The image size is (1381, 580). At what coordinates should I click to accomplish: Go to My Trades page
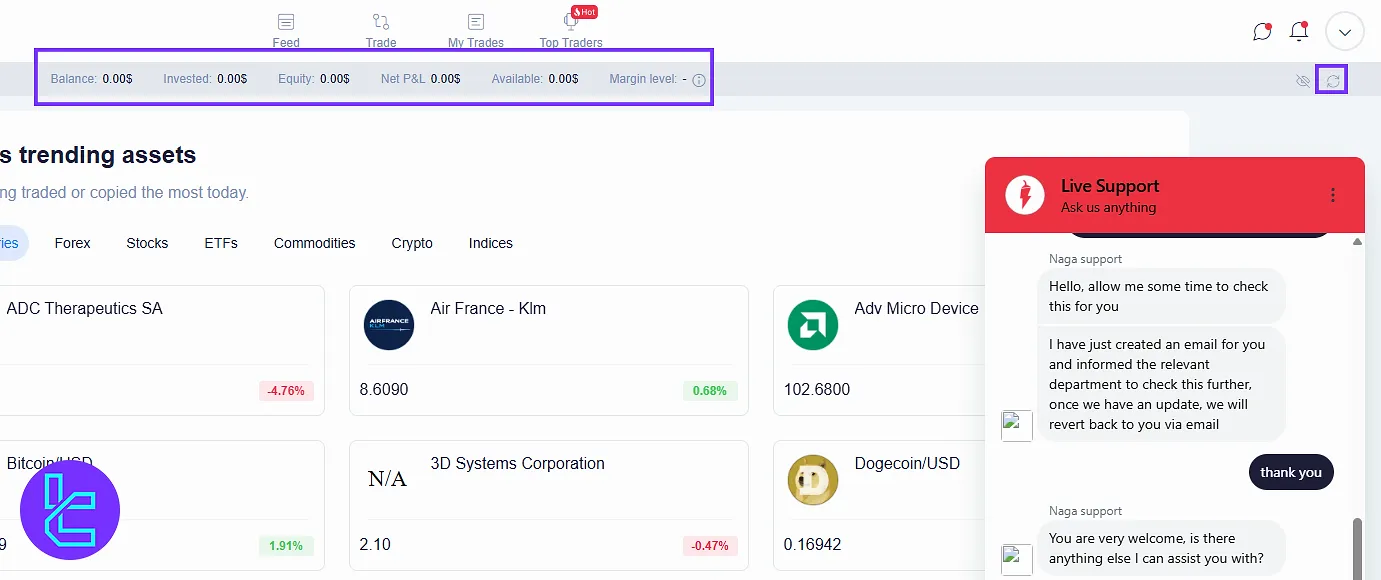476,23
